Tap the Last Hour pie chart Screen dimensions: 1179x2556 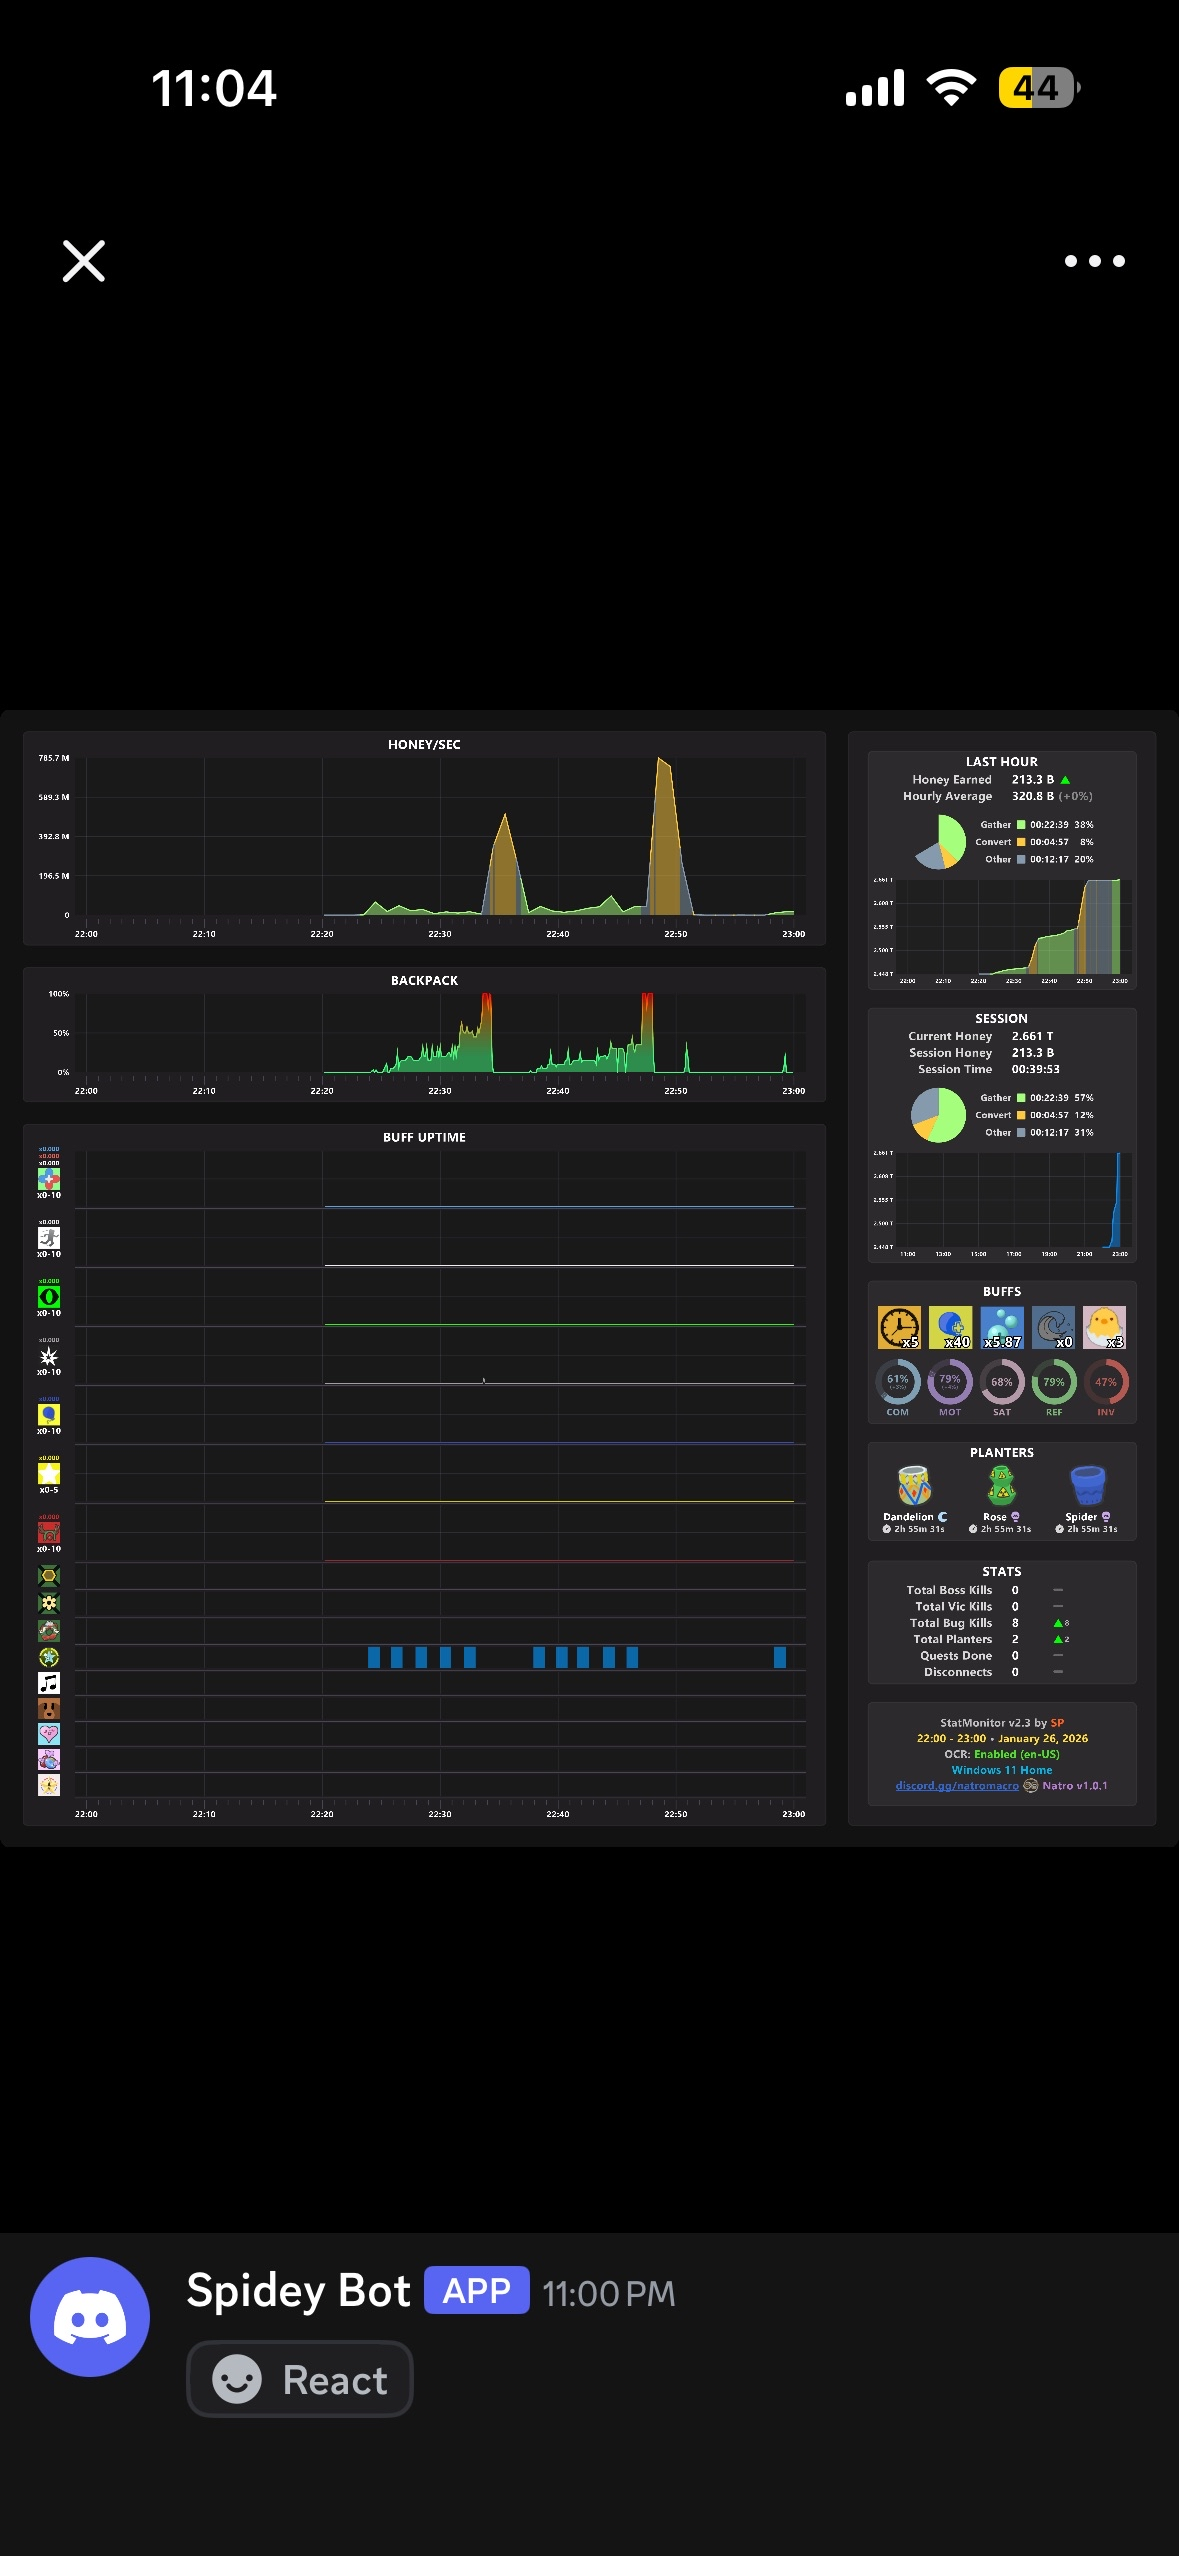click(x=940, y=841)
